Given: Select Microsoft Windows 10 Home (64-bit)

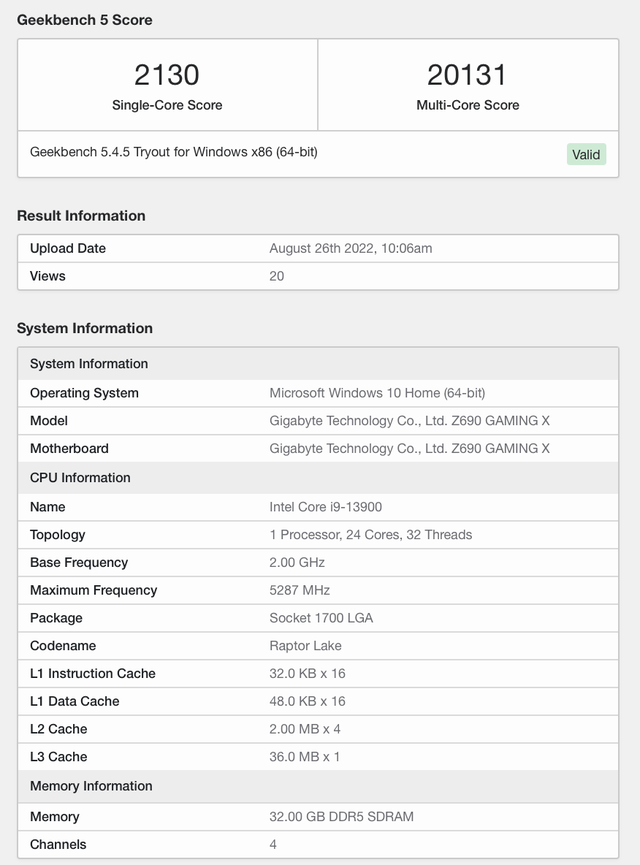Looking at the screenshot, I should pos(377,393).
